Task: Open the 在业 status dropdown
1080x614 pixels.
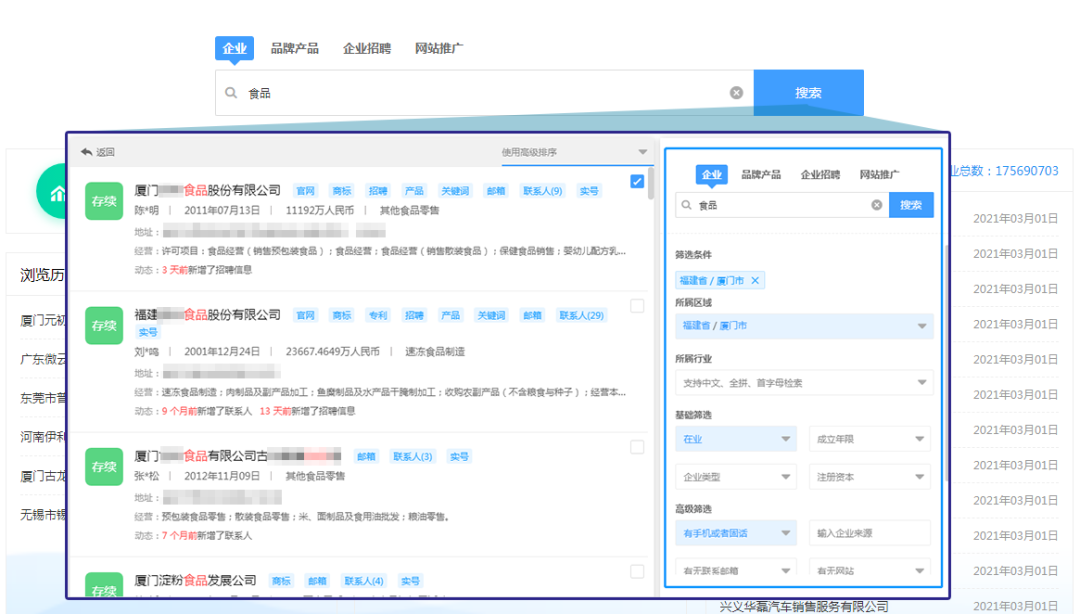Action: coord(736,439)
